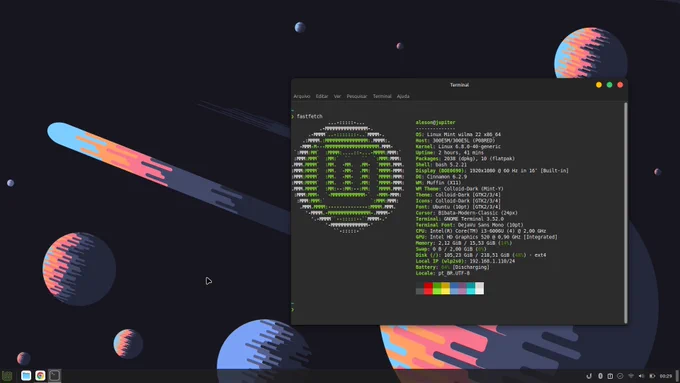Click the "Cursor: Bibata-Modern-Classic" line
This screenshot has width=680, height=383.
[466, 213]
